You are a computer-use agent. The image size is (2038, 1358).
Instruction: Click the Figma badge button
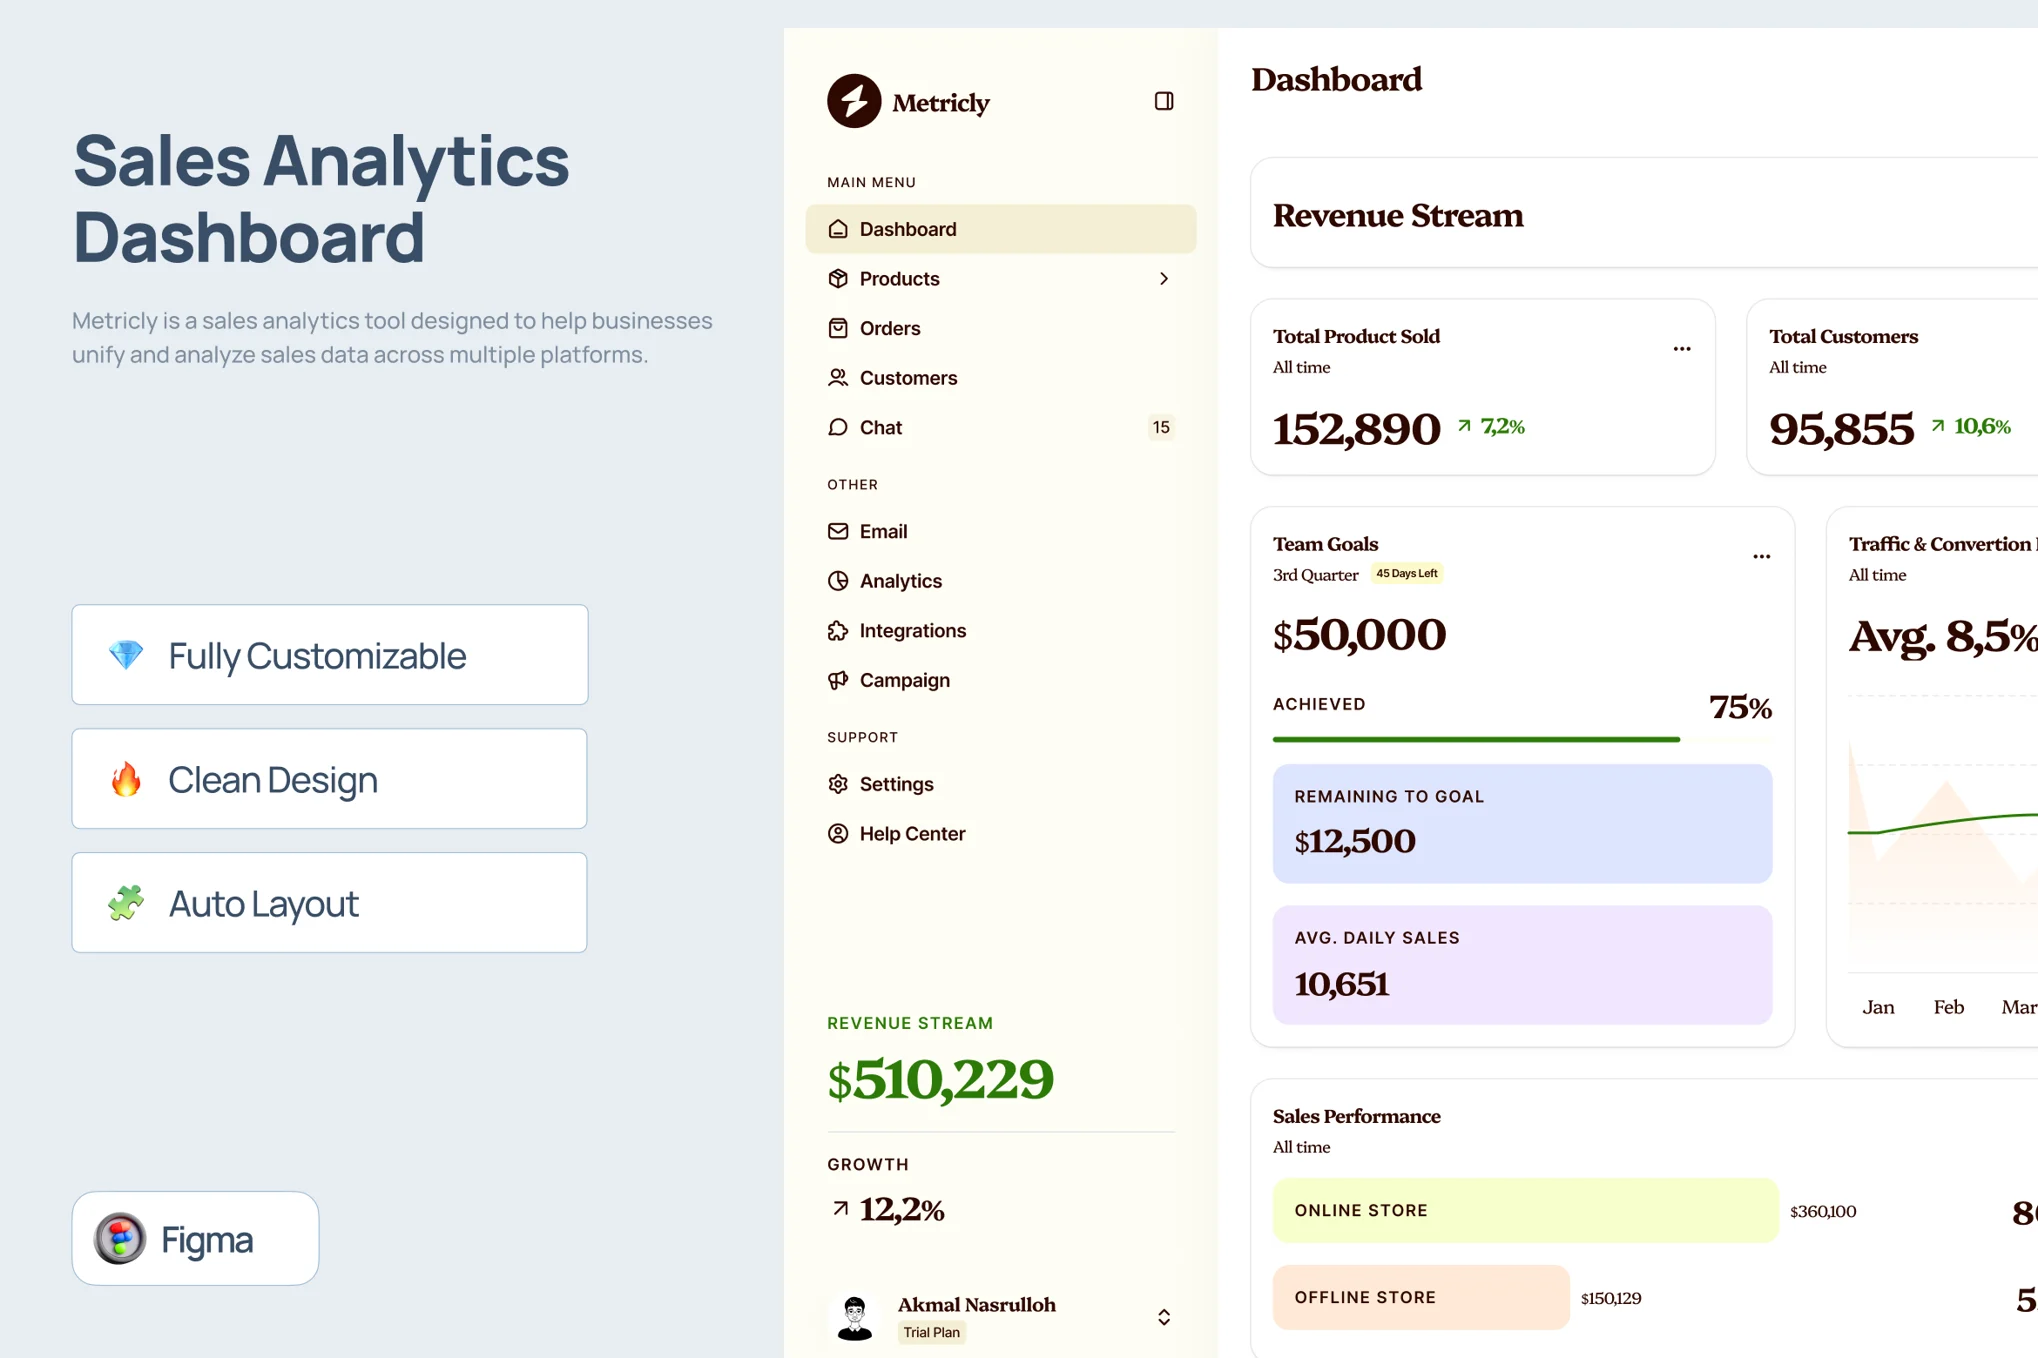click(x=195, y=1238)
